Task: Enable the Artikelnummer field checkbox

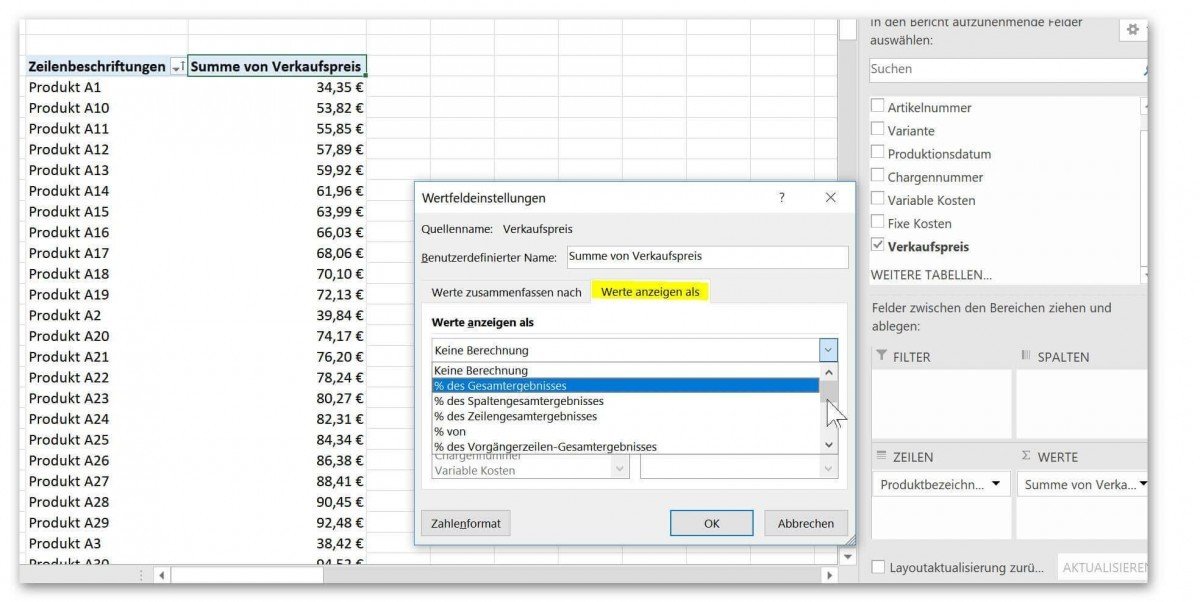Action: (x=878, y=104)
